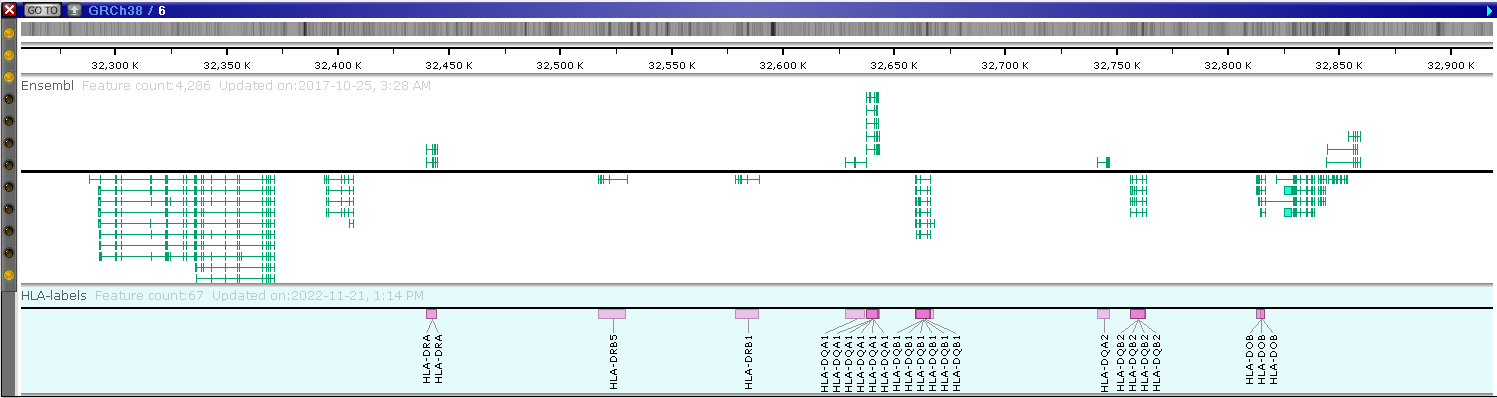The image size is (1497, 398).
Task: Close the genome browser panel with red X
Action: 9,9
